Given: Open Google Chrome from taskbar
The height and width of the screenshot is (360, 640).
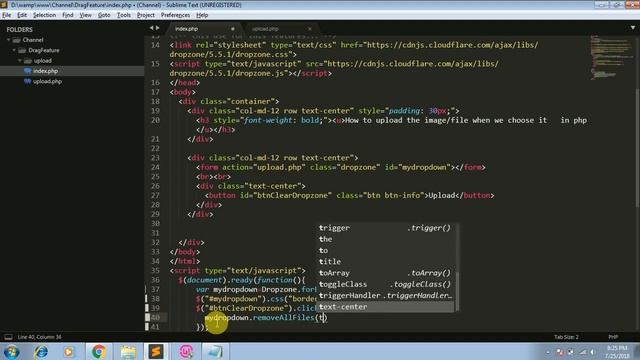Looking at the screenshot, I should (x=98, y=351).
